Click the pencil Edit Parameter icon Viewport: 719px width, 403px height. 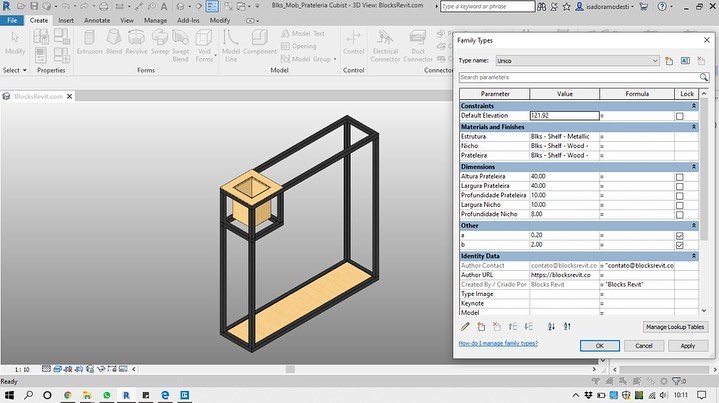pos(465,326)
